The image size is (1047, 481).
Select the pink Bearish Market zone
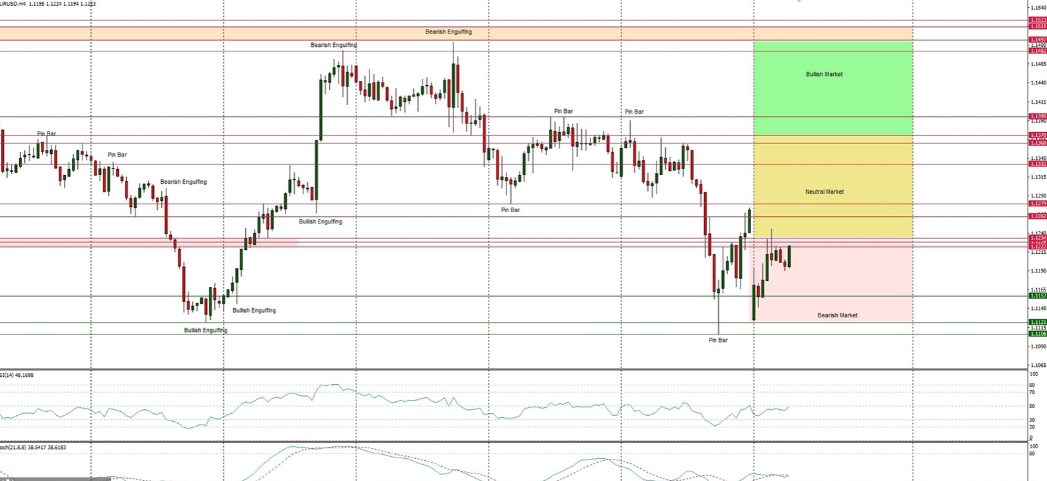pyautogui.click(x=832, y=290)
